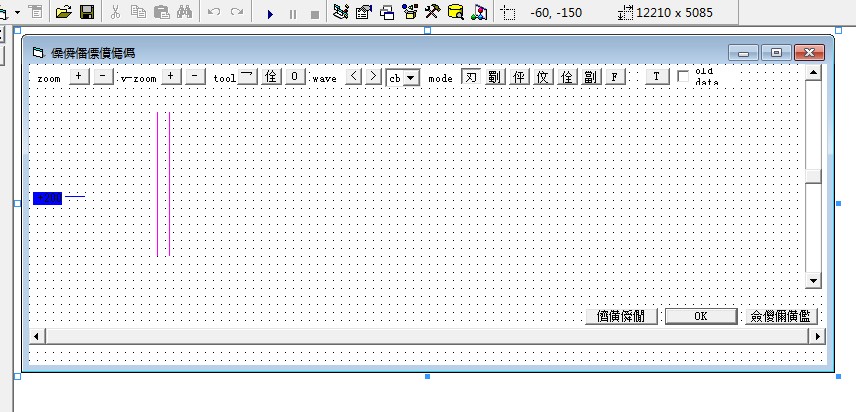Click the Open Project folder icon
This screenshot has height=412, width=856.
click(64, 12)
